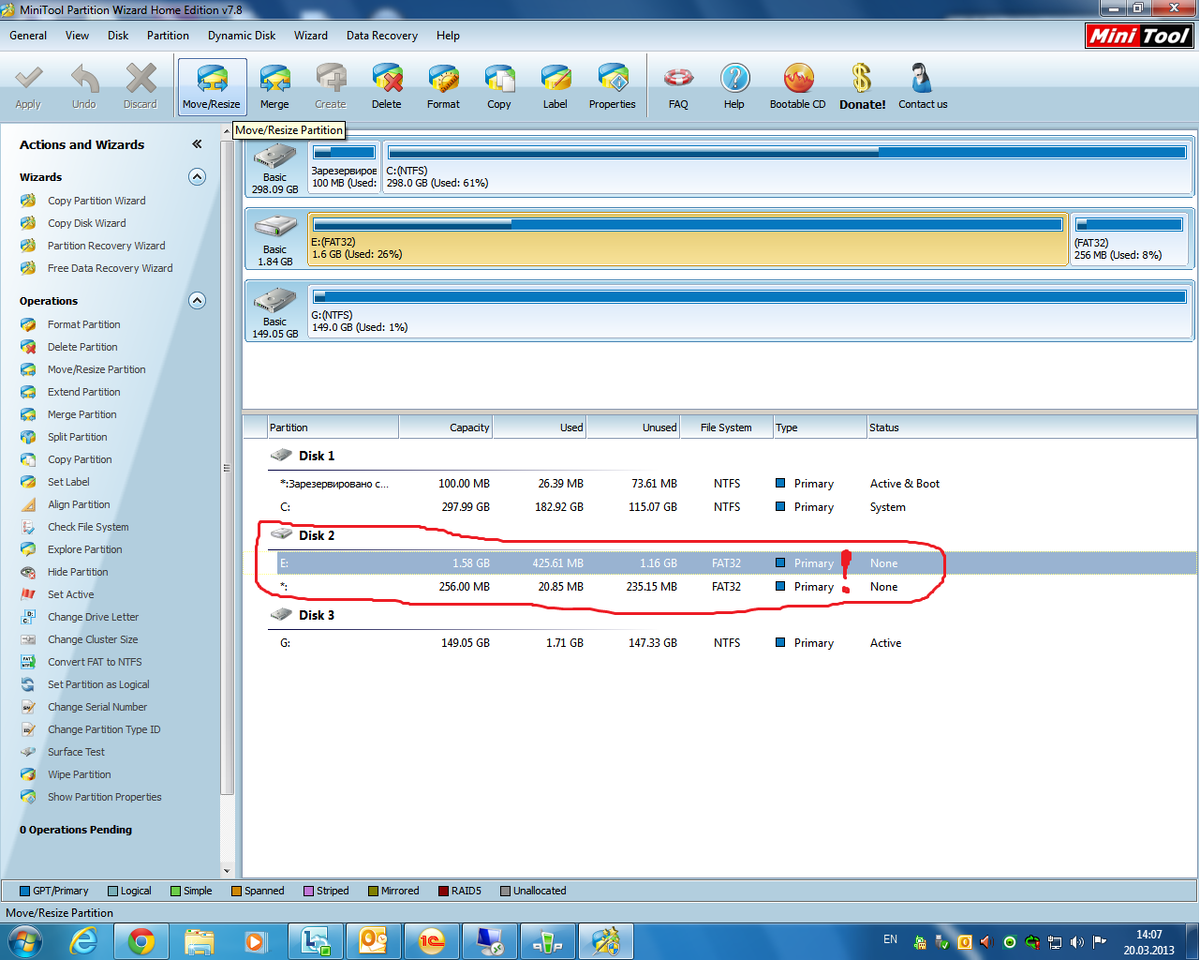Launch the Free Data Recovery Wizard

click(110, 268)
